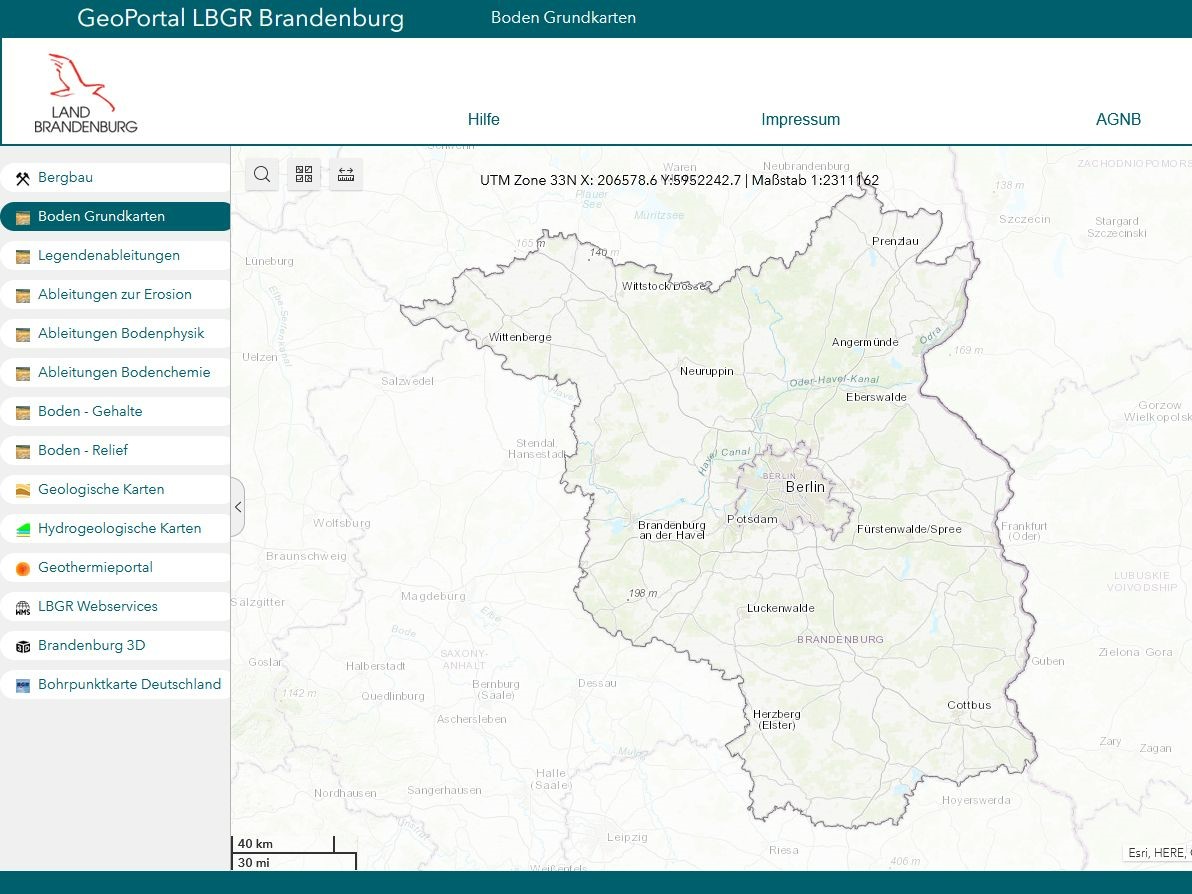Click the Hydrogeologische Karten green icon
Viewport: 1192px width, 894px height.
pos(23,530)
